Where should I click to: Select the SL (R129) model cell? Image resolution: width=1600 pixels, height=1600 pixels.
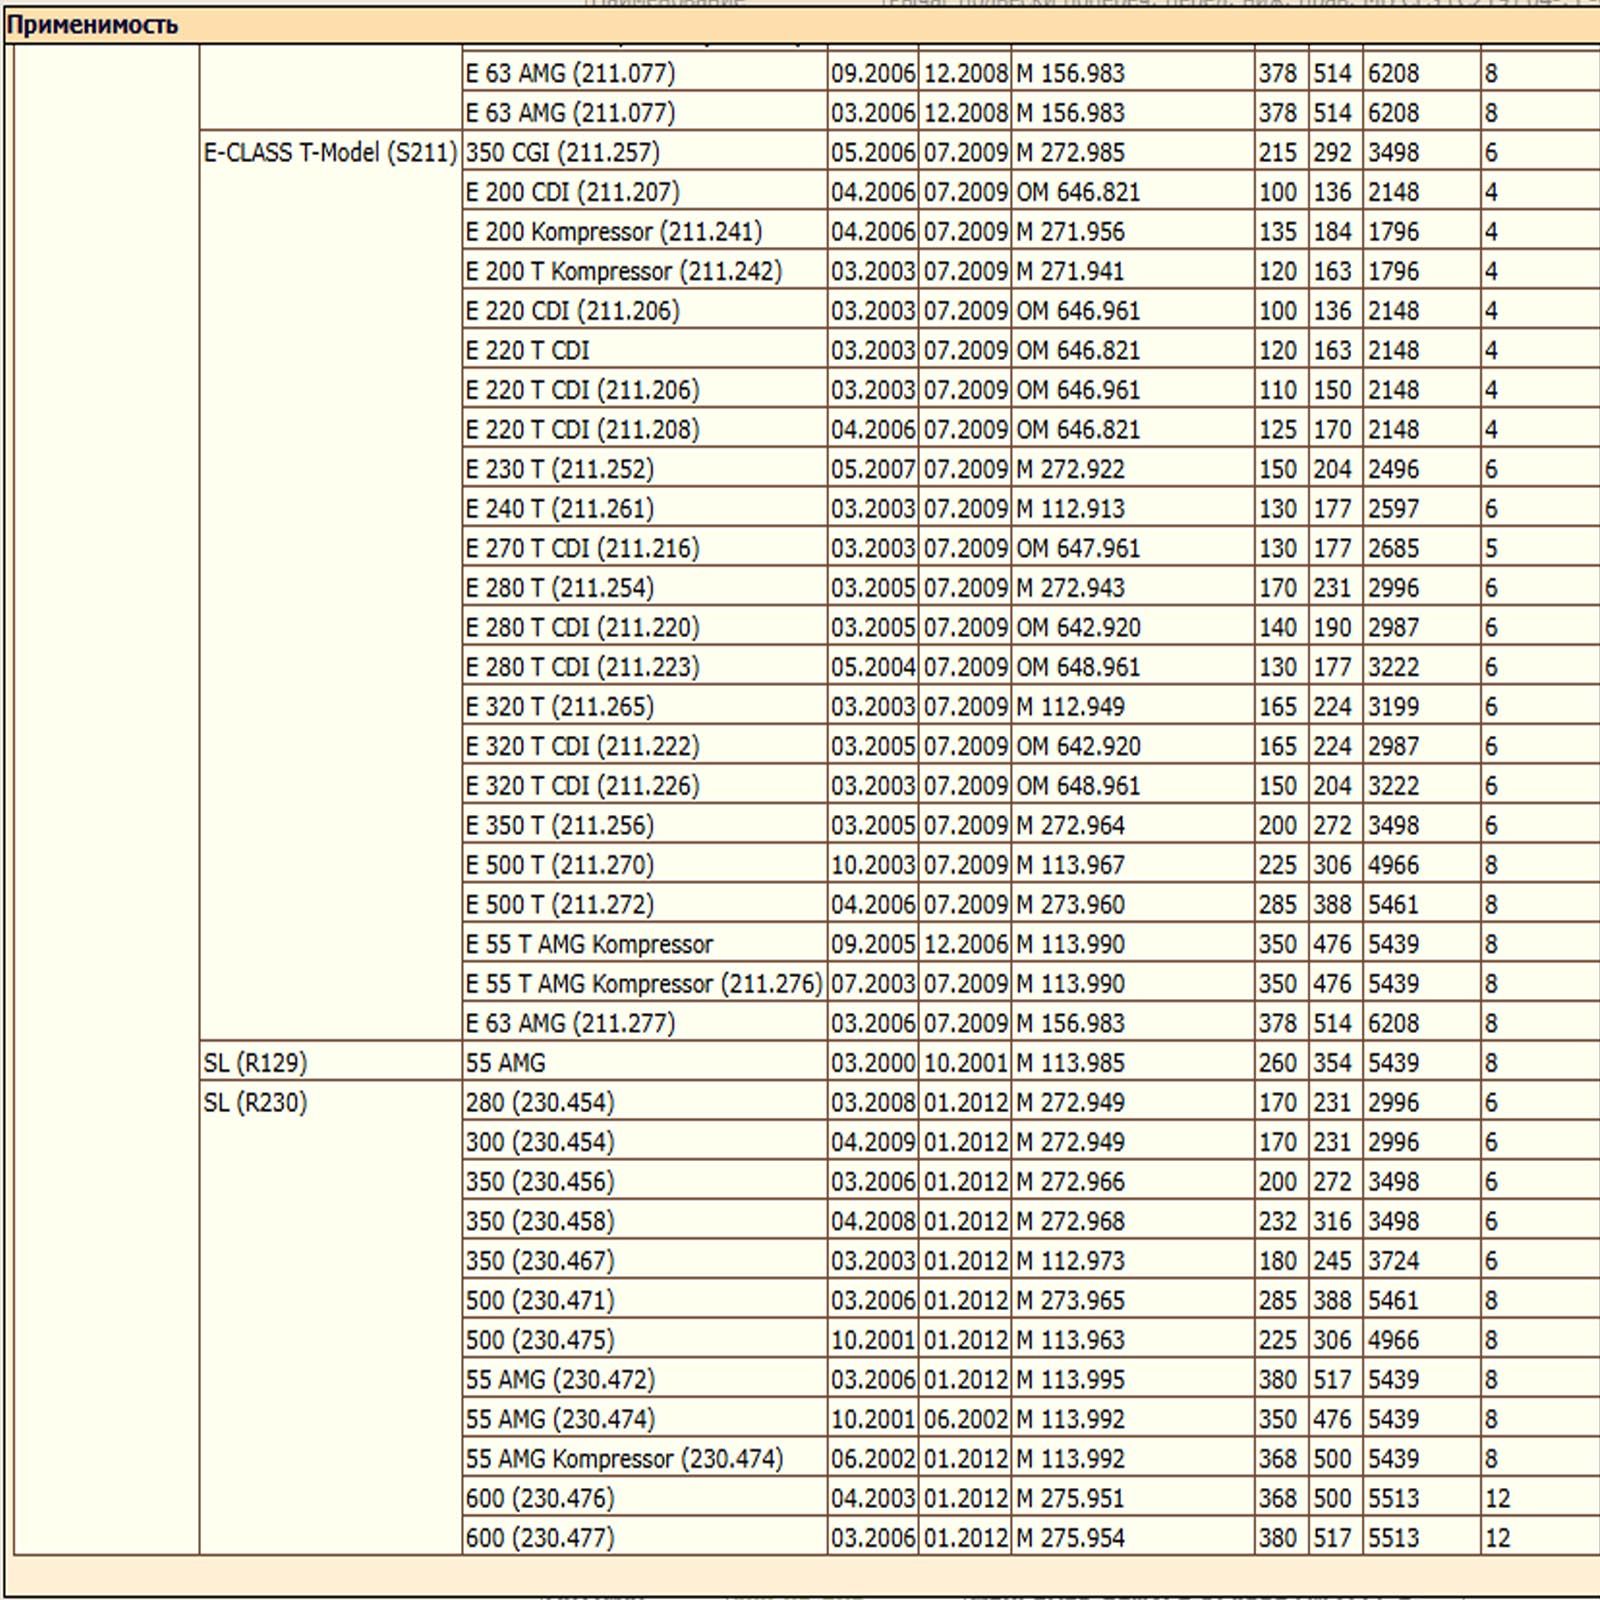pos(255,1063)
